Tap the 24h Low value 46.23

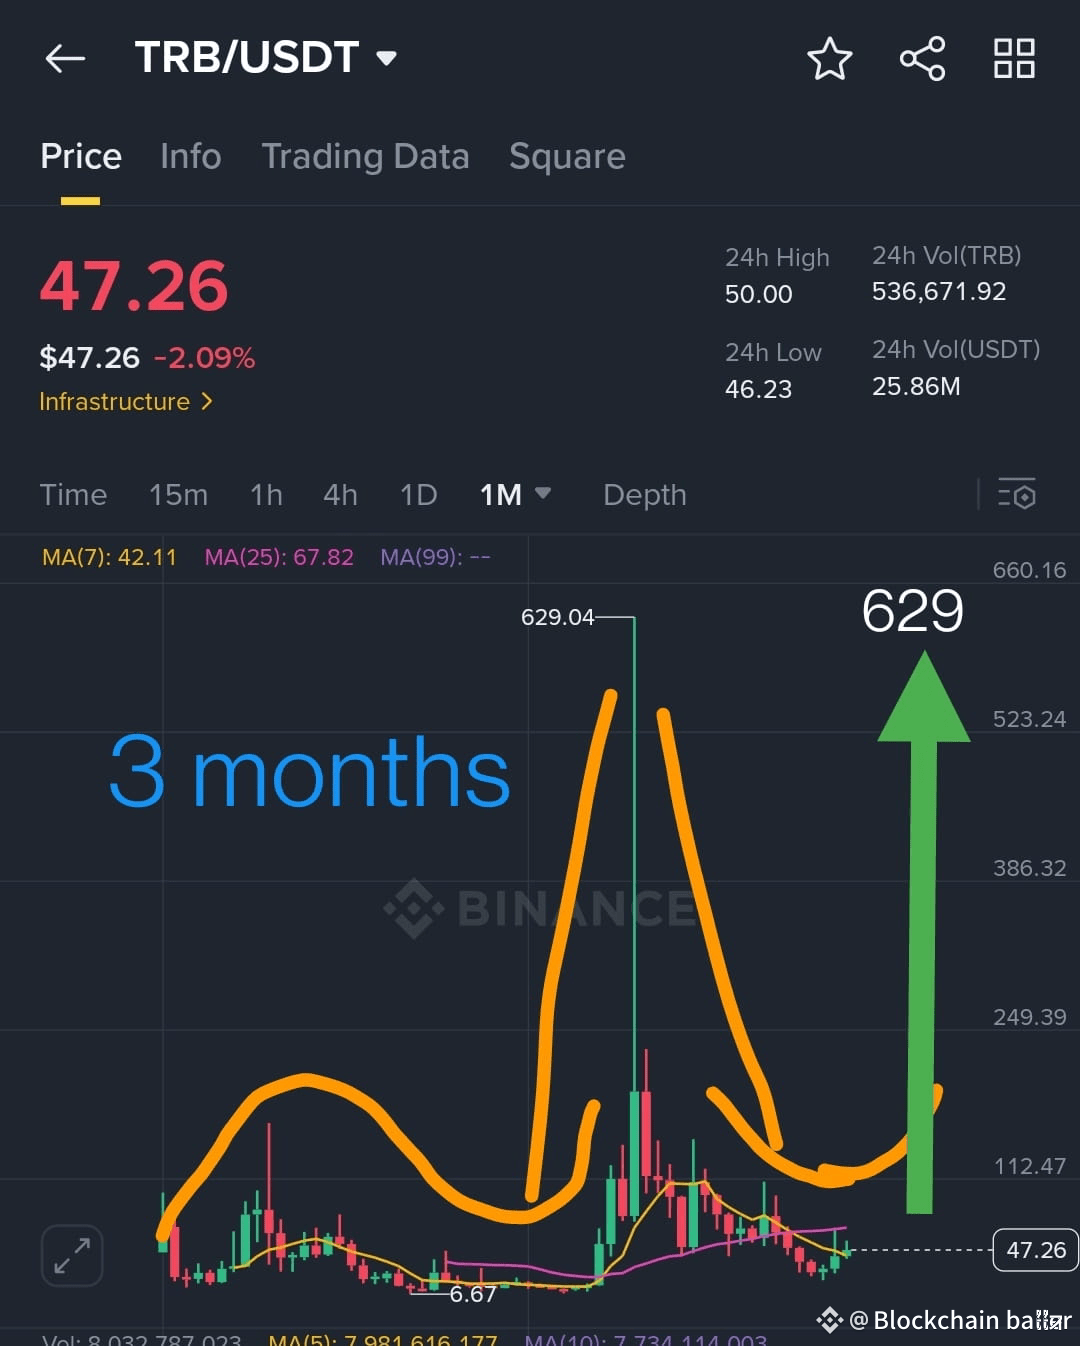coord(758,389)
